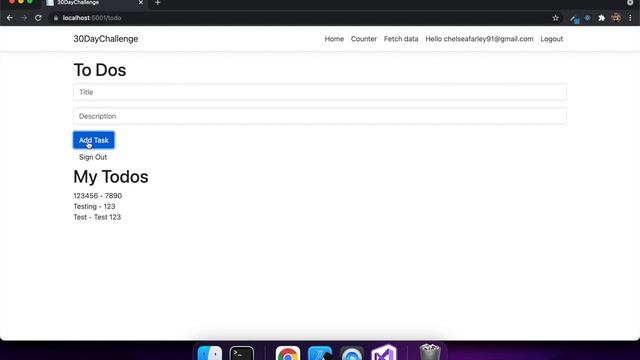Click the browser forward arrow
Viewport: 640px width, 360px height.
[x=24, y=18]
